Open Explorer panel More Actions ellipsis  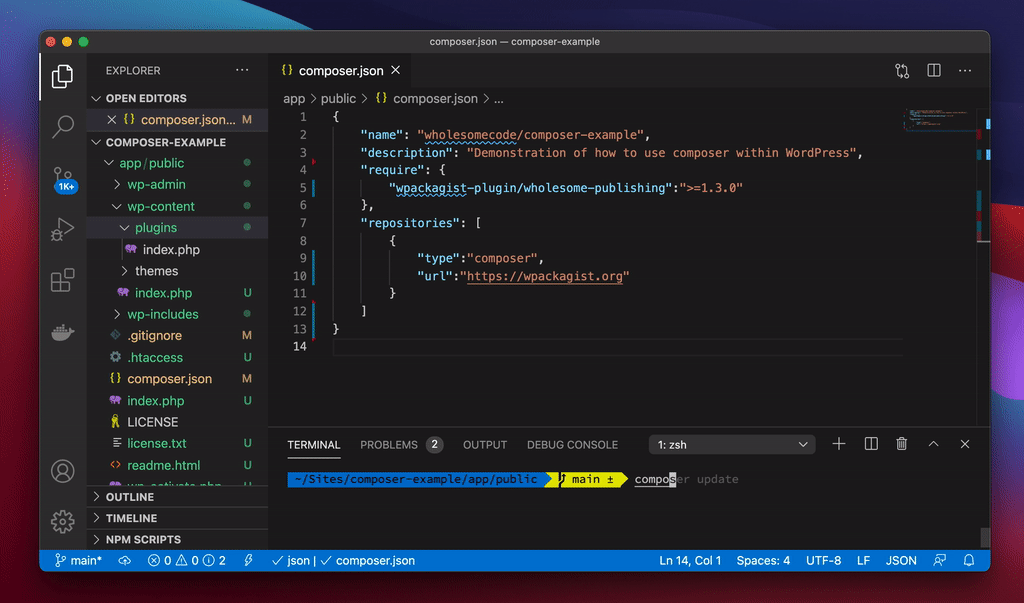click(242, 70)
